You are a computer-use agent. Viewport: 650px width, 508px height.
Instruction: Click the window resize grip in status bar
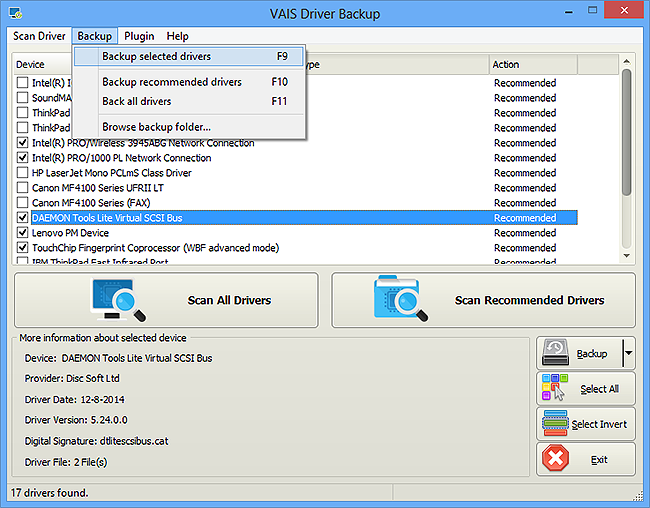click(638, 495)
